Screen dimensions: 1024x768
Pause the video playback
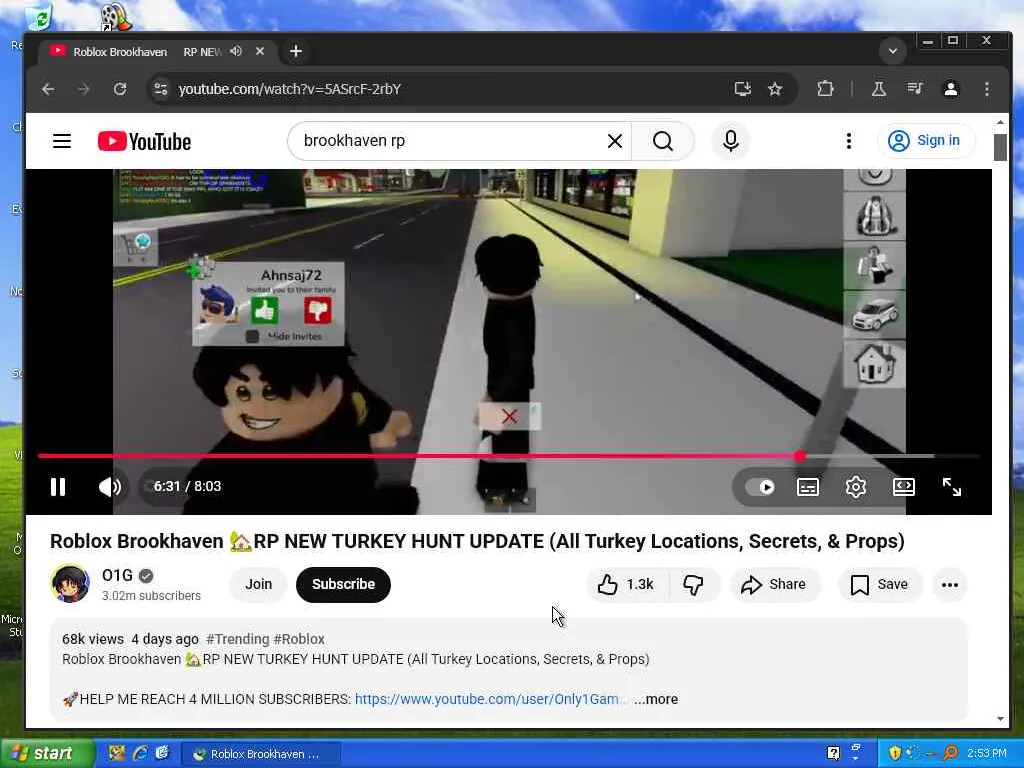(x=58, y=487)
